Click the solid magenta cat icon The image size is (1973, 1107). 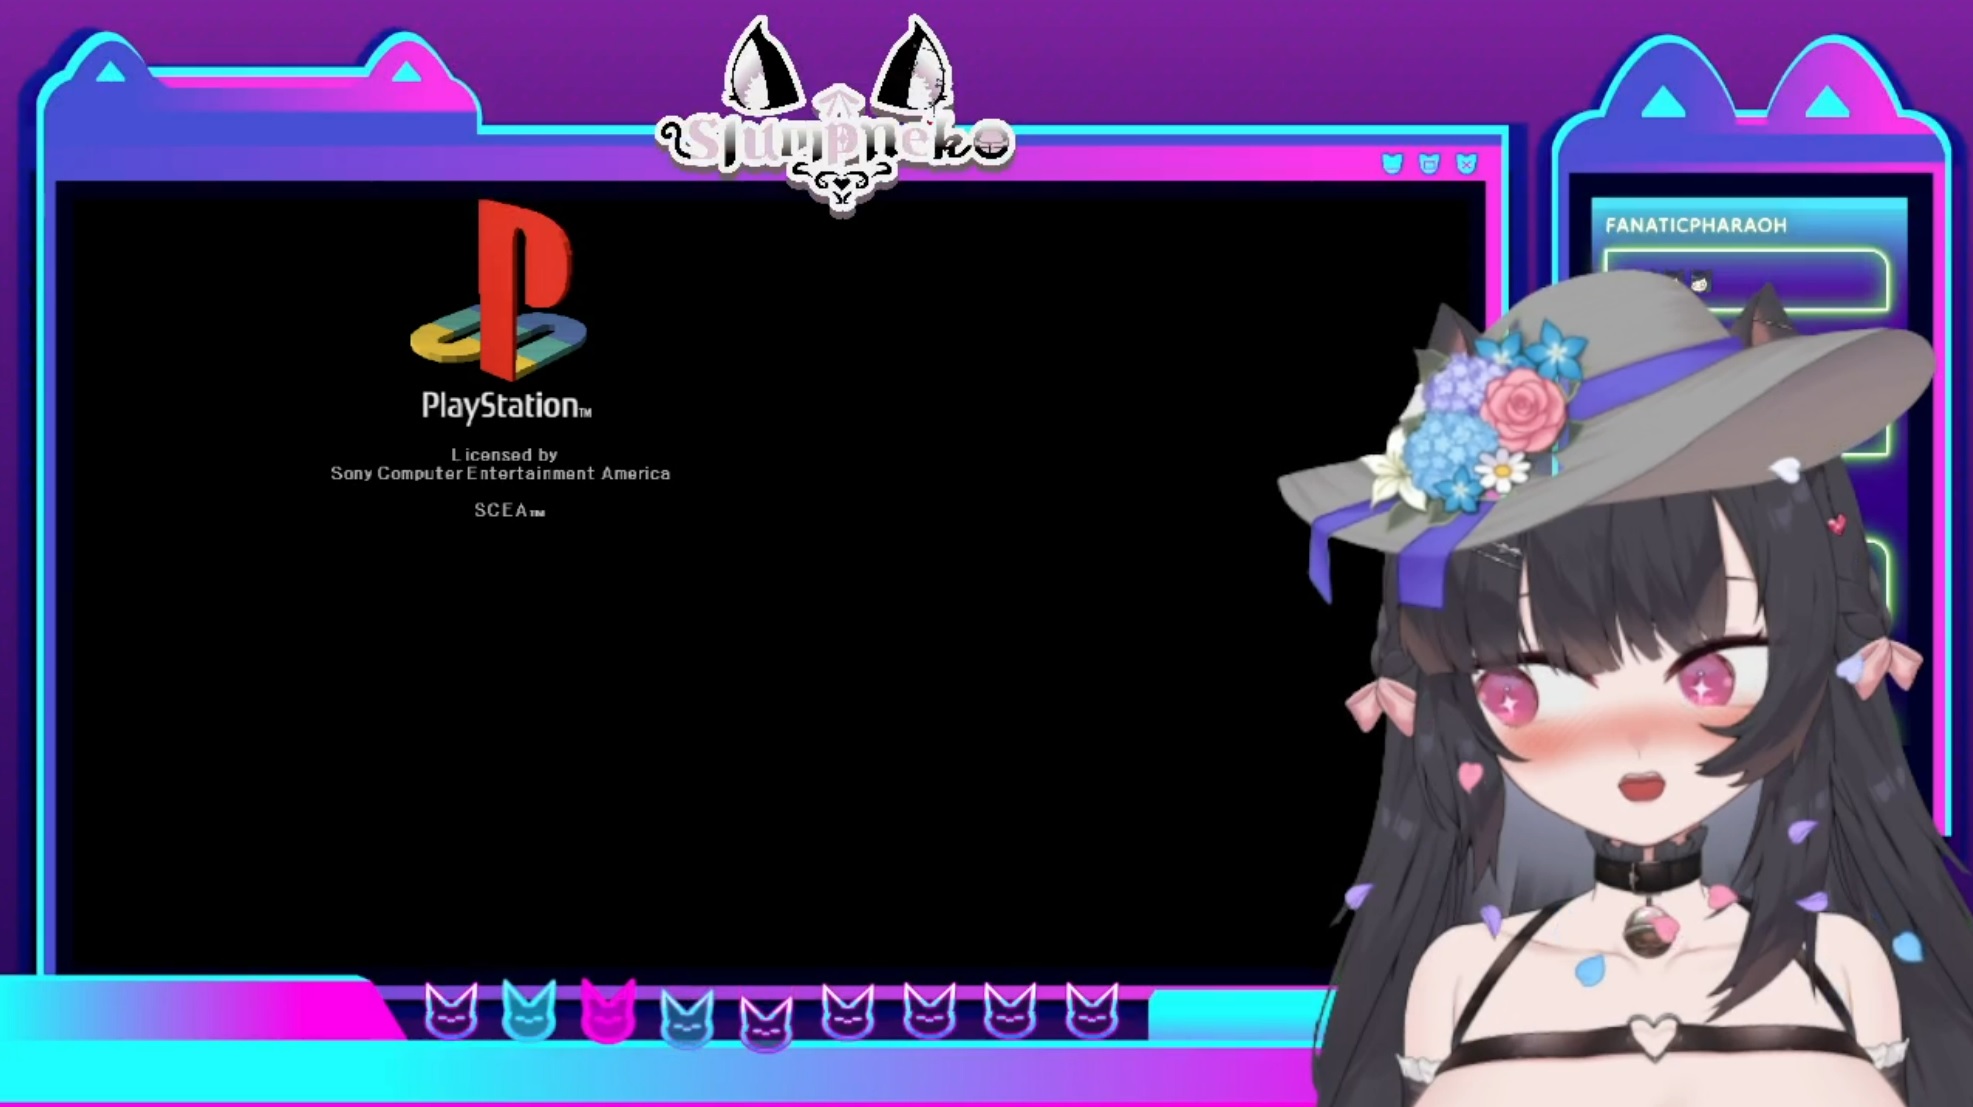pyautogui.click(x=608, y=1010)
